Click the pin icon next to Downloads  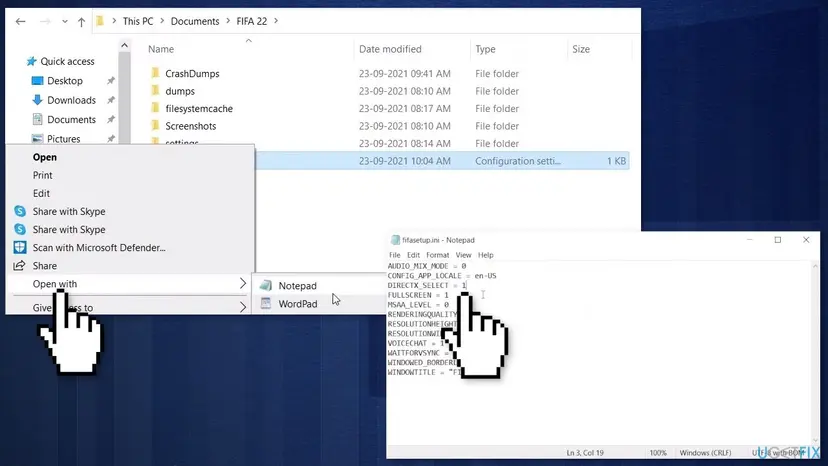pyautogui.click(x=111, y=100)
